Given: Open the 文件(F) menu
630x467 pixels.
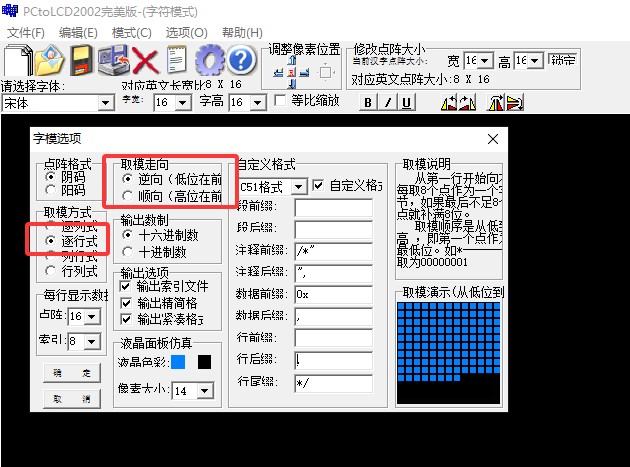Looking at the screenshot, I should point(25,33).
